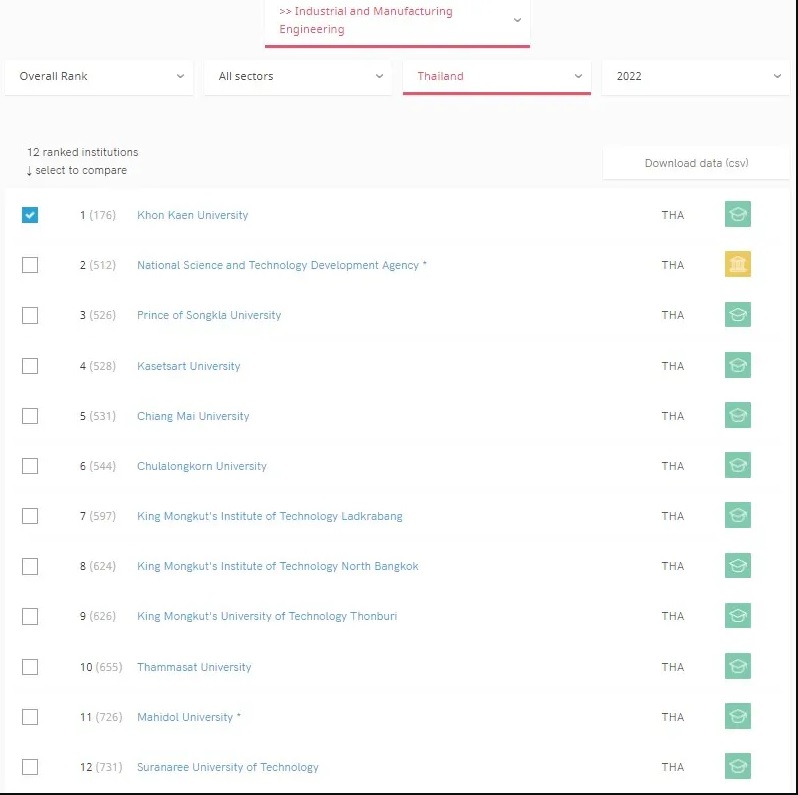Click the yellow government sector icon for National Science and Technology Development Agency
This screenshot has height=795, width=798.
(737, 264)
